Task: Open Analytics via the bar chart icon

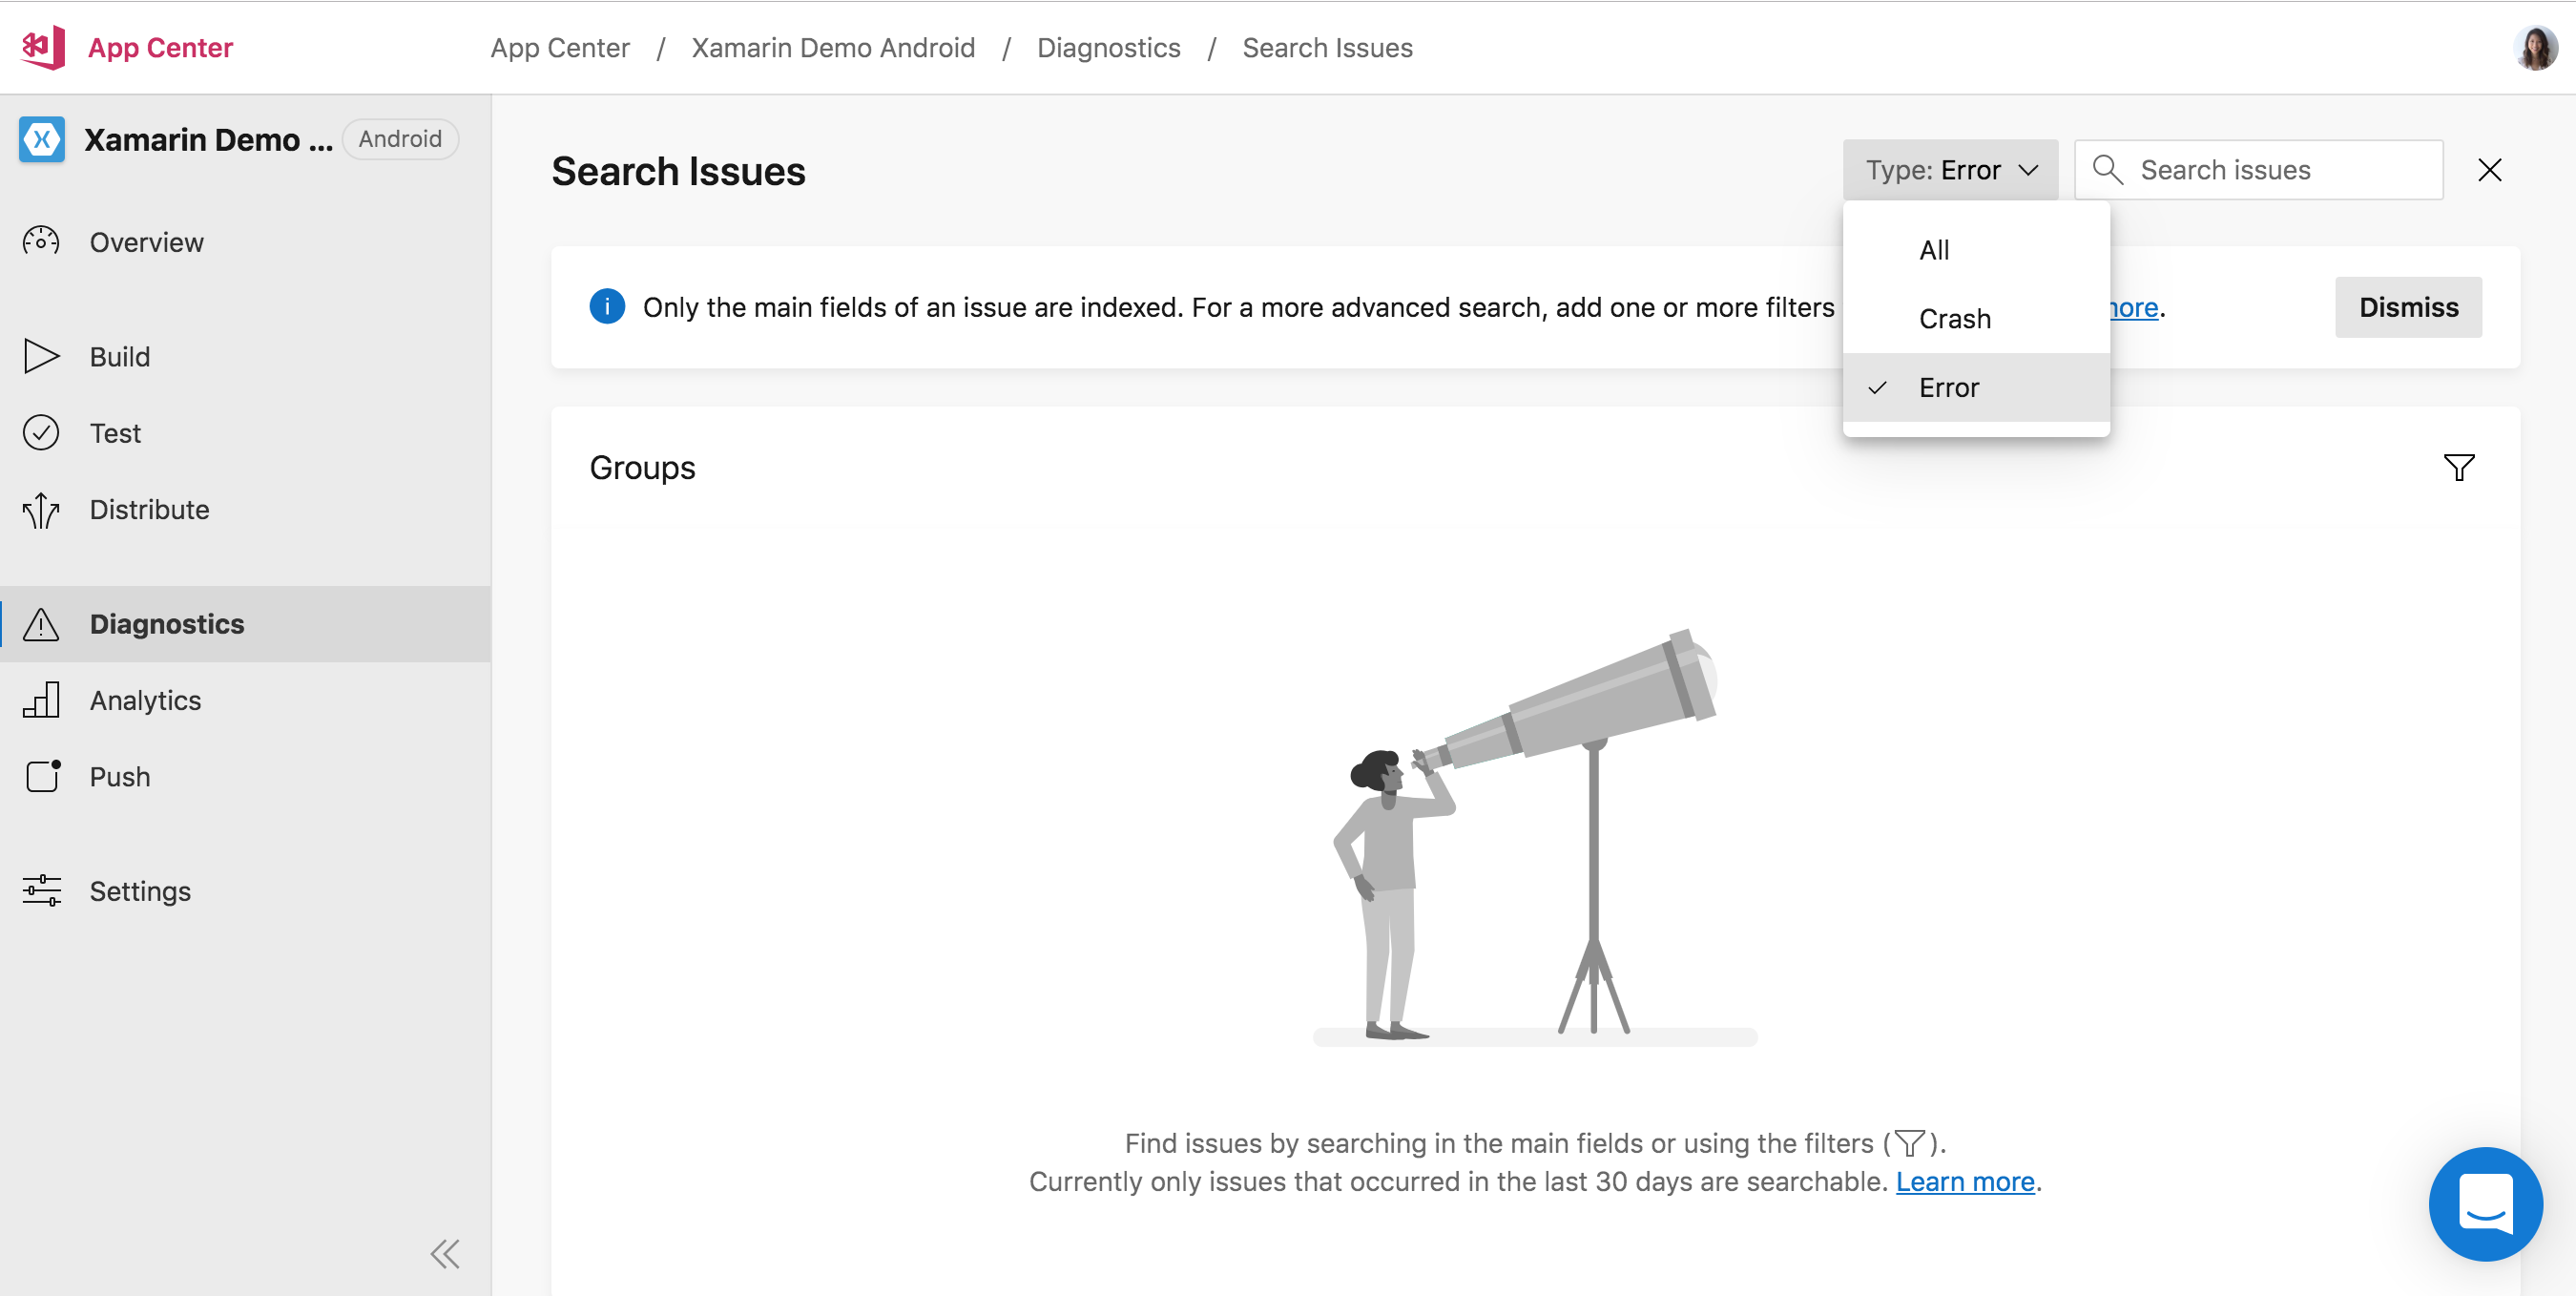Action: tap(41, 700)
